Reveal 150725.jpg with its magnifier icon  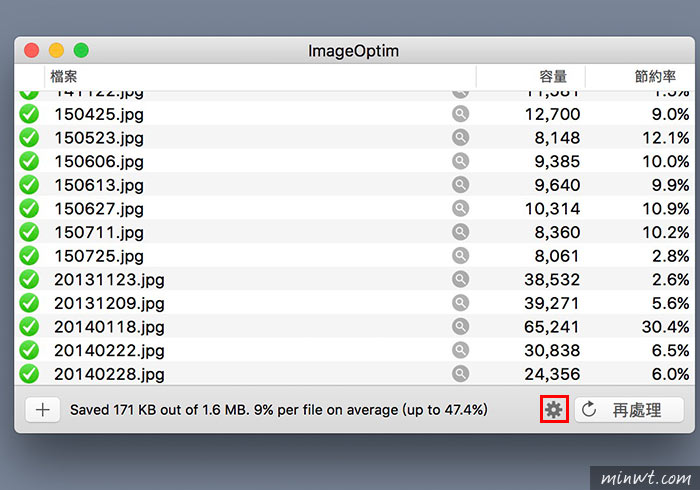pyautogui.click(x=460, y=256)
